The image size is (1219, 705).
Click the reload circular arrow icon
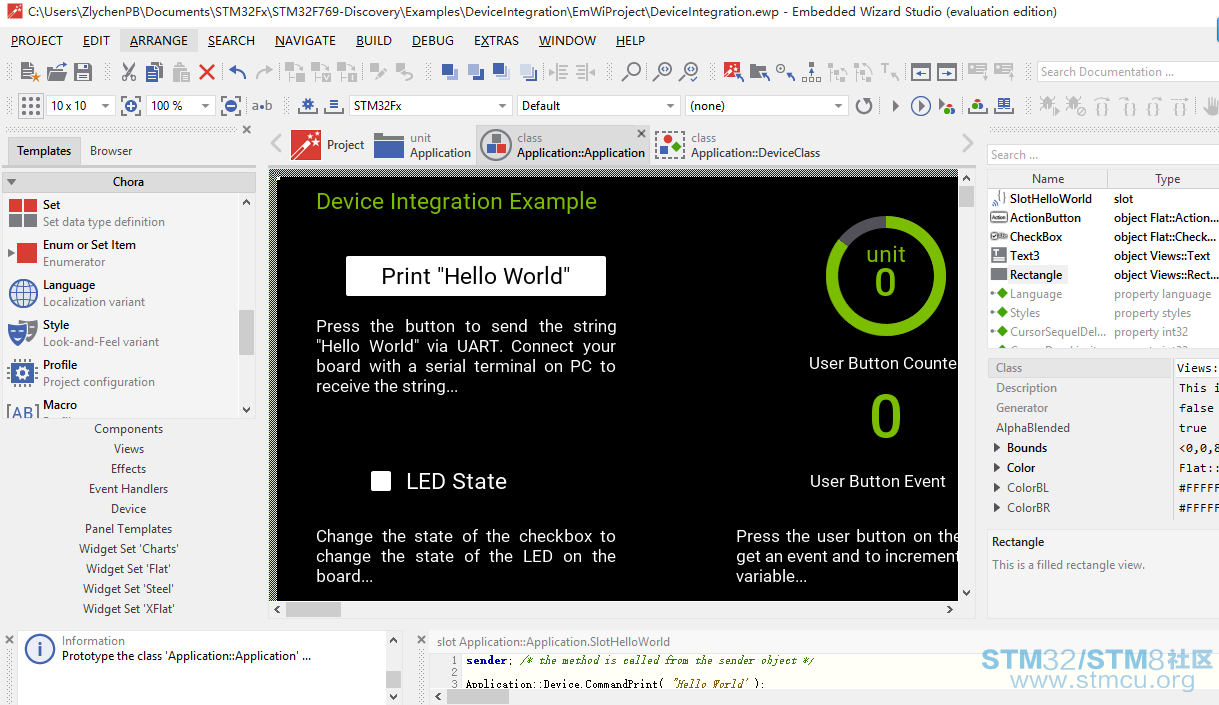(x=864, y=106)
